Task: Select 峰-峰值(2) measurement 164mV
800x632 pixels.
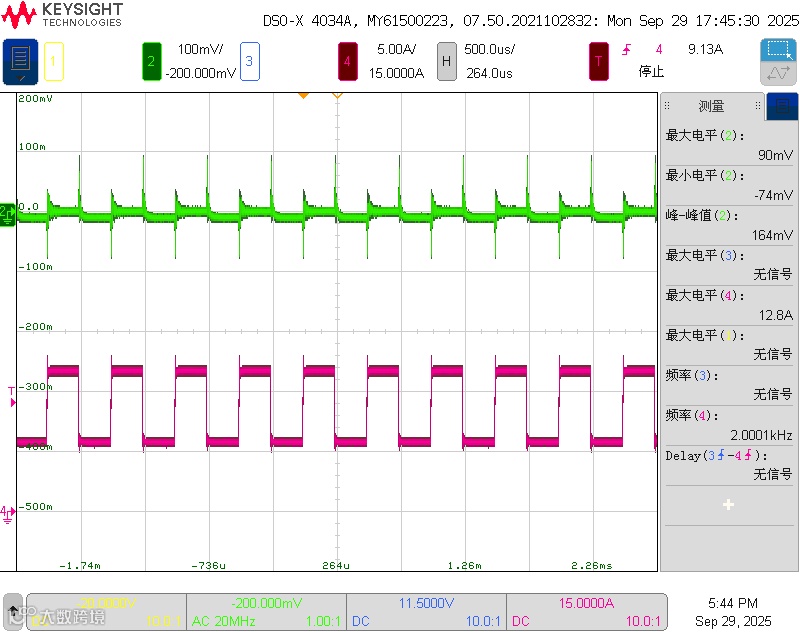Action: pyautogui.click(x=729, y=225)
